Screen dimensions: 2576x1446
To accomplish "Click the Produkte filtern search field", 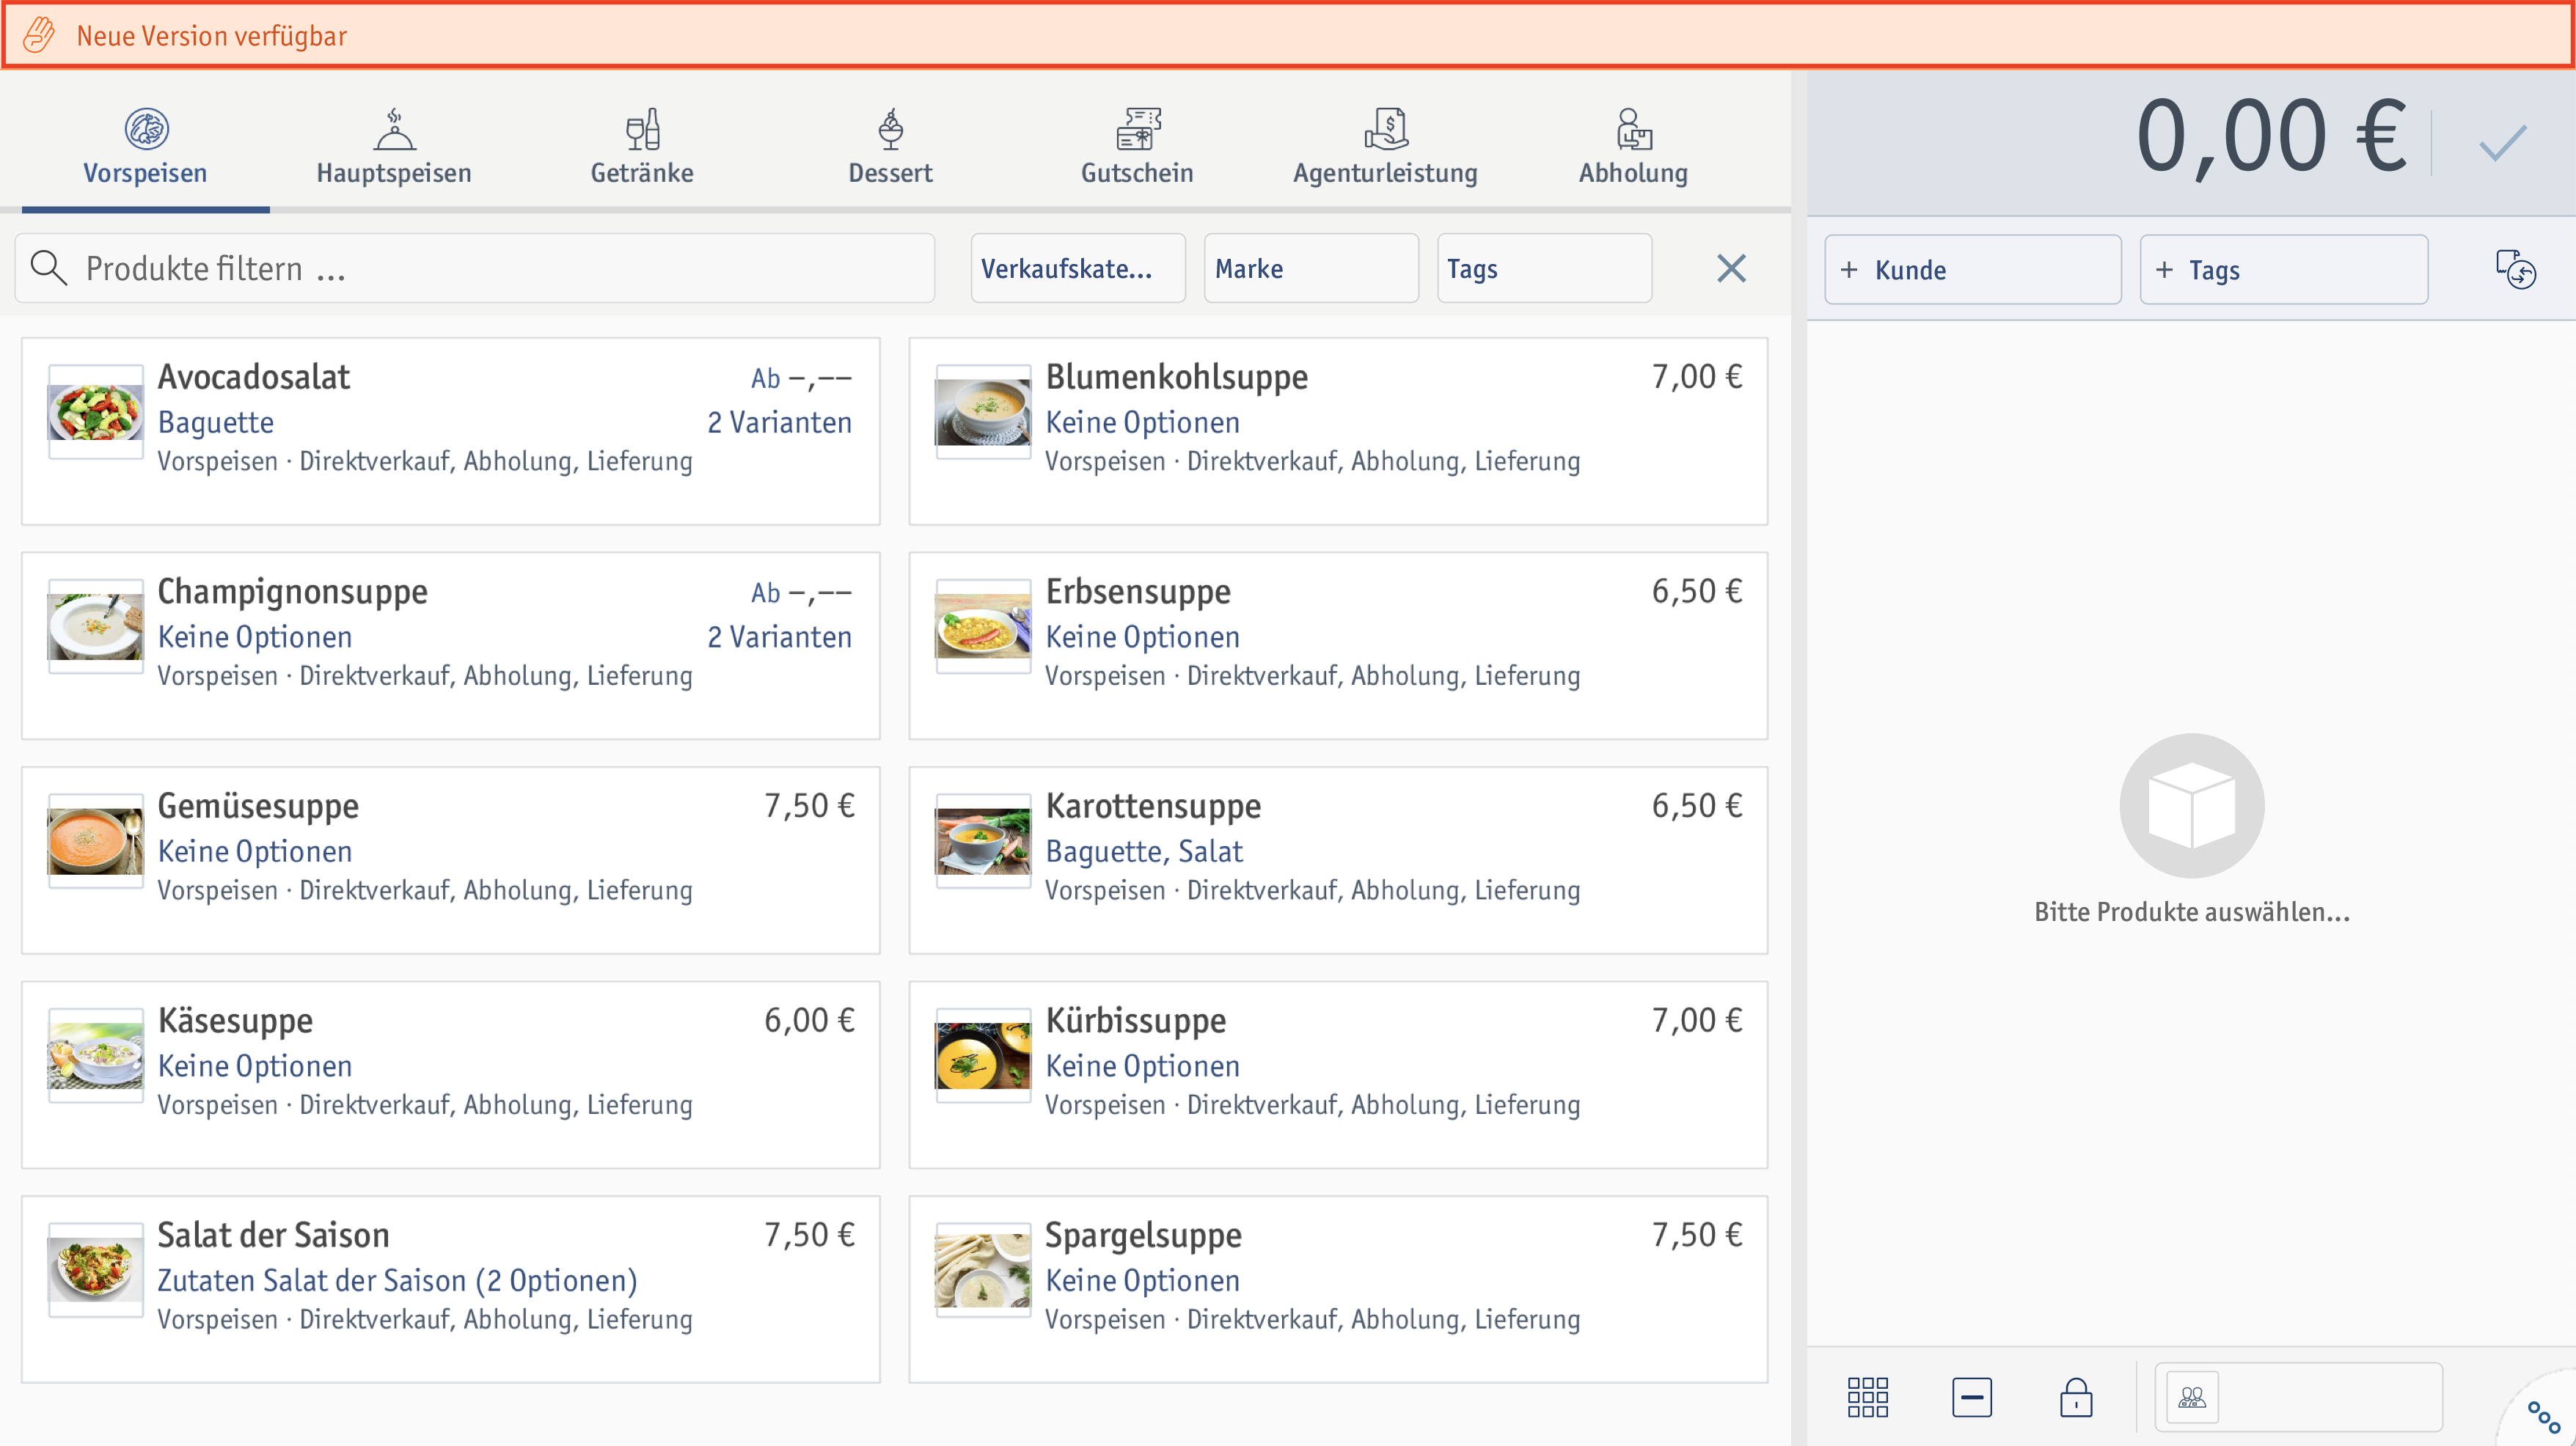I will tap(475, 268).
